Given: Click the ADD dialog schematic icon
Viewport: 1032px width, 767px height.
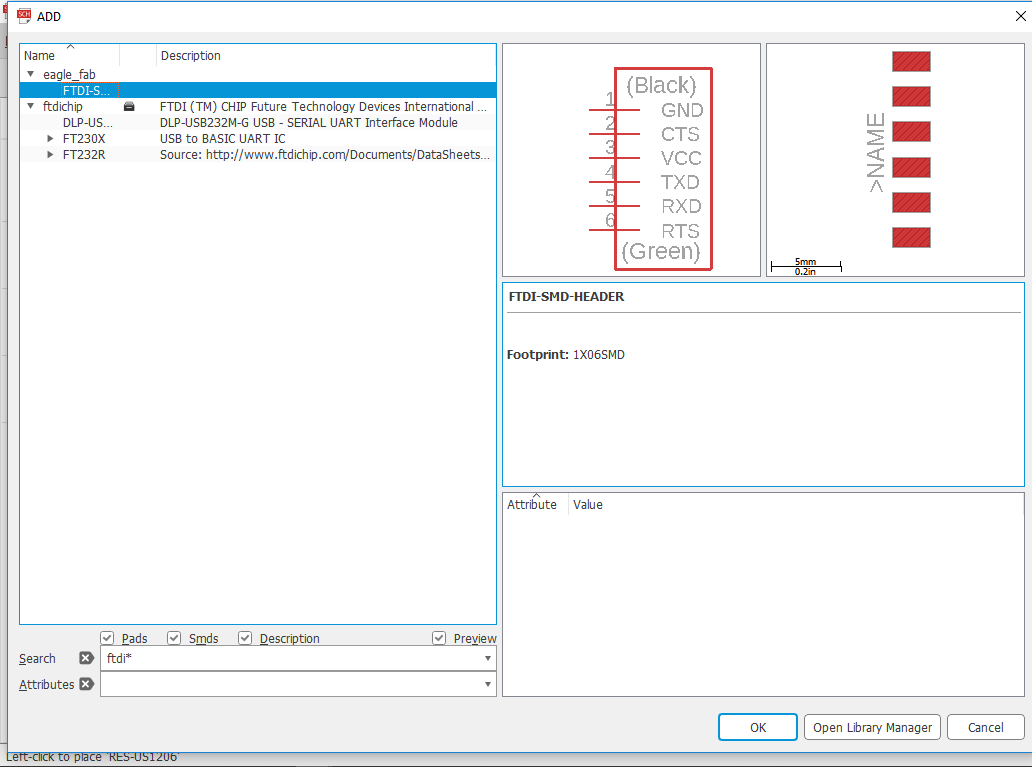Looking at the screenshot, I should point(24,16).
